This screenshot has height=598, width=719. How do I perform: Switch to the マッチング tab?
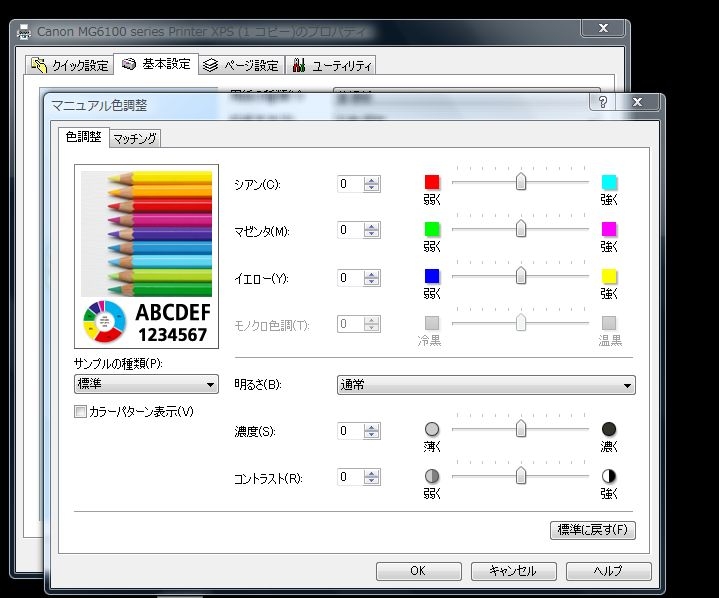tap(135, 138)
